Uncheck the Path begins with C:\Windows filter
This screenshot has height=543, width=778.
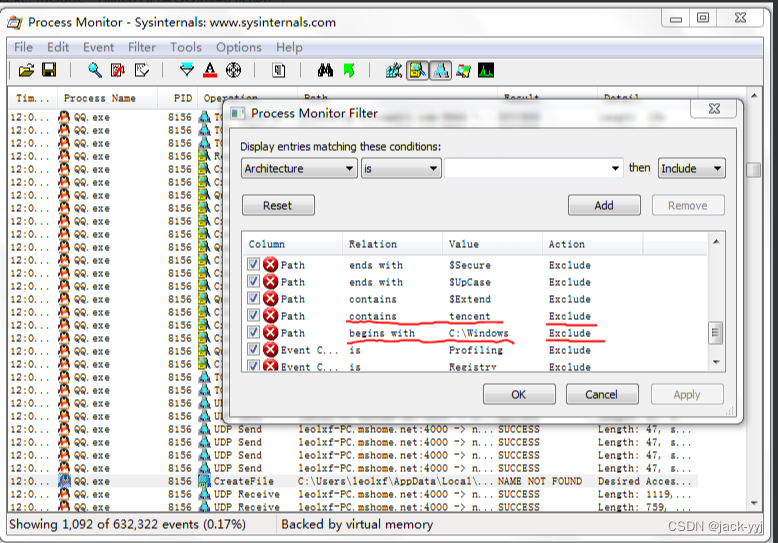[x=254, y=332]
